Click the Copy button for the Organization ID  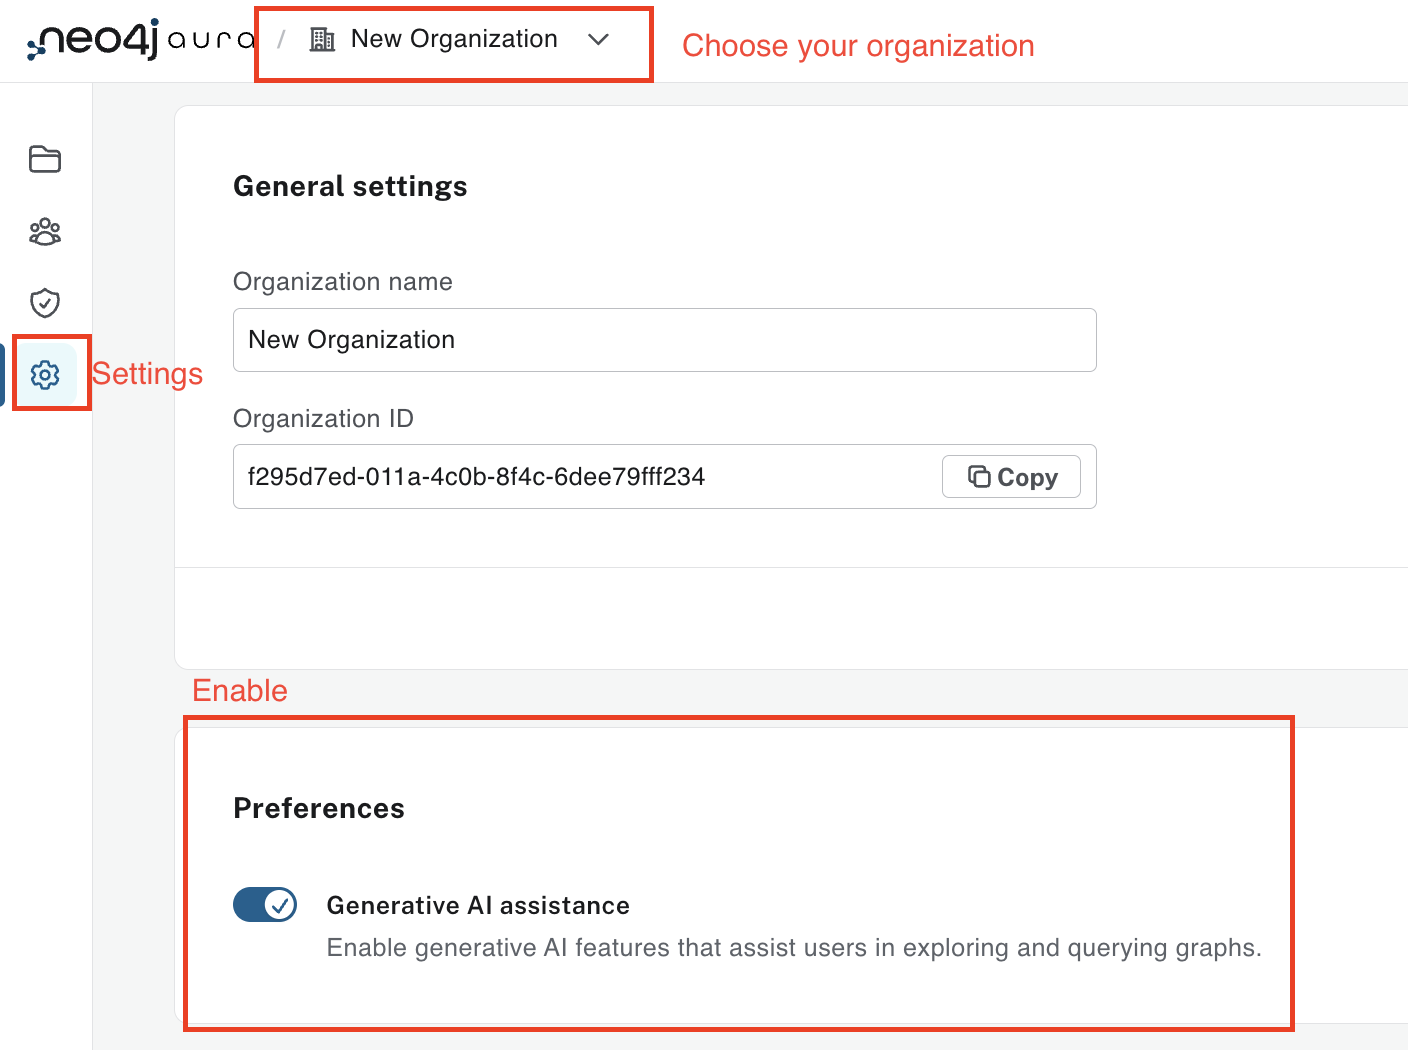[x=1011, y=477]
